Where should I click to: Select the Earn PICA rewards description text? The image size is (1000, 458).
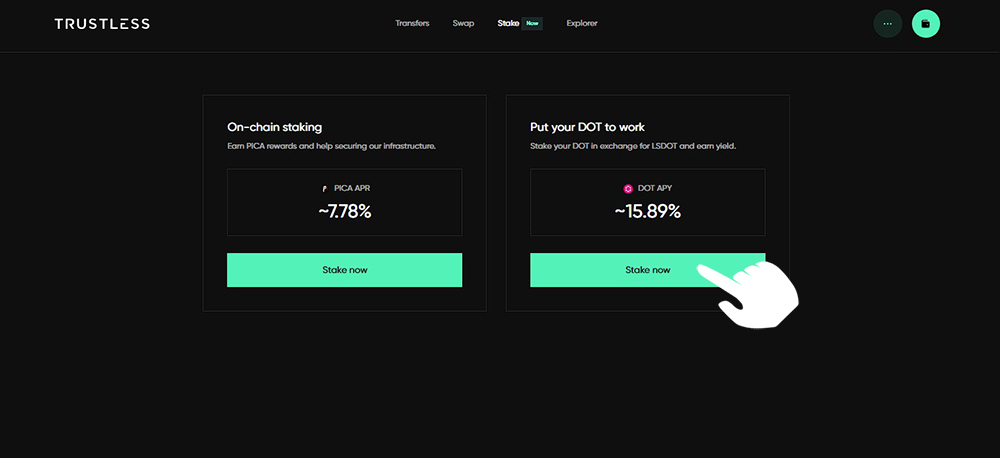pyautogui.click(x=331, y=146)
